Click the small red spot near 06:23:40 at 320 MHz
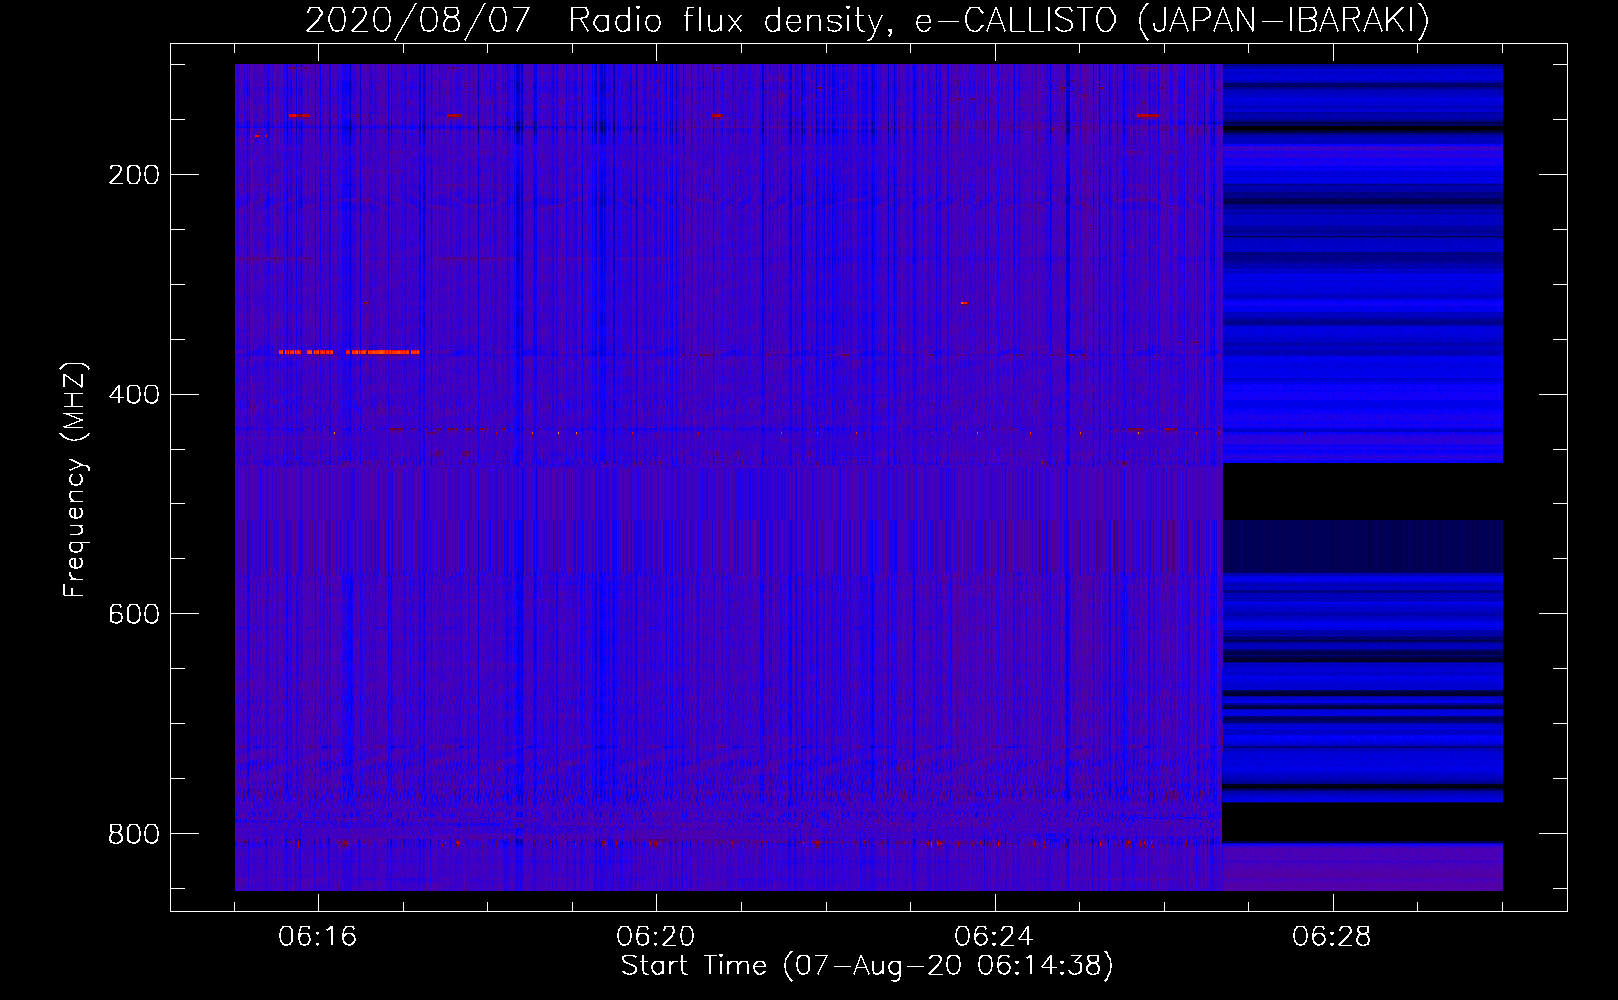This screenshot has width=1618, height=1000. click(964, 302)
